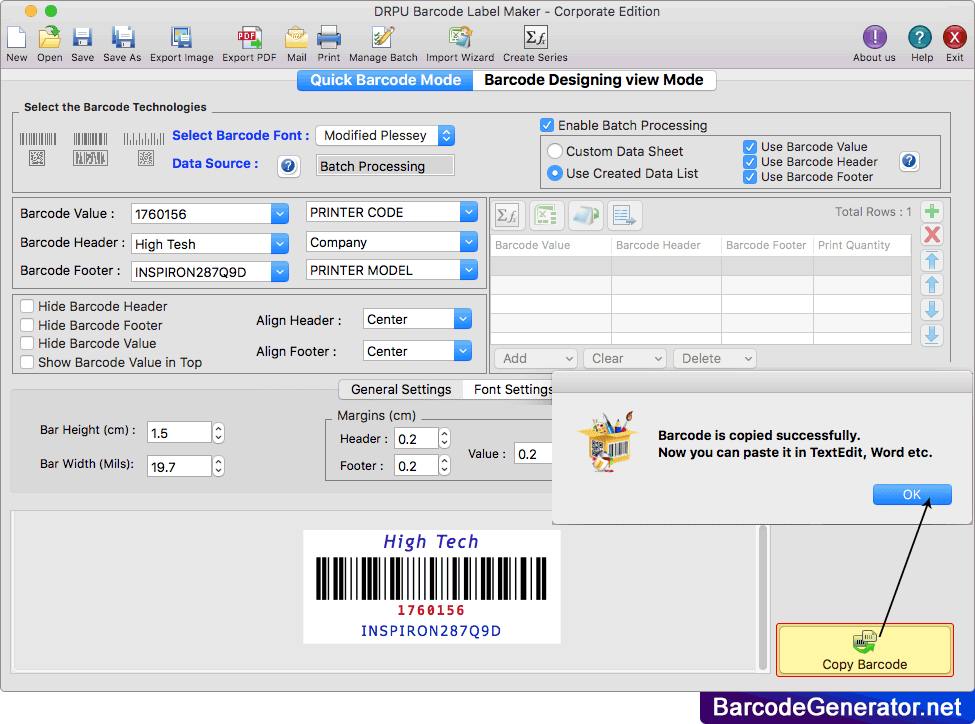Image resolution: width=975 pixels, height=724 pixels.
Task: Open the Modified Plessey barcode font dropdown
Action: coord(446,136)
